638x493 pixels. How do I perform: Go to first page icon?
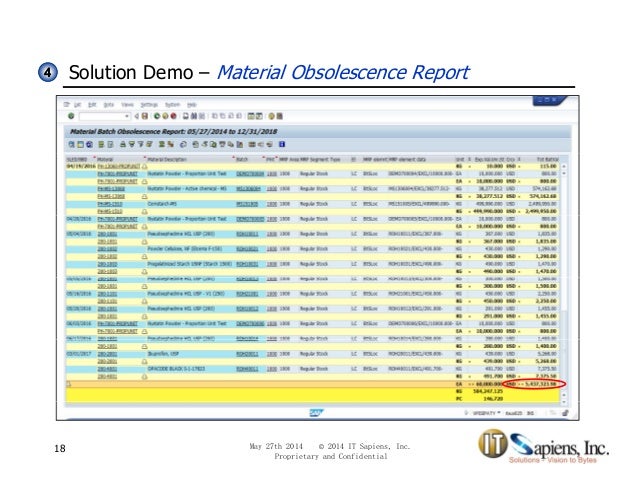click(214, 116)
